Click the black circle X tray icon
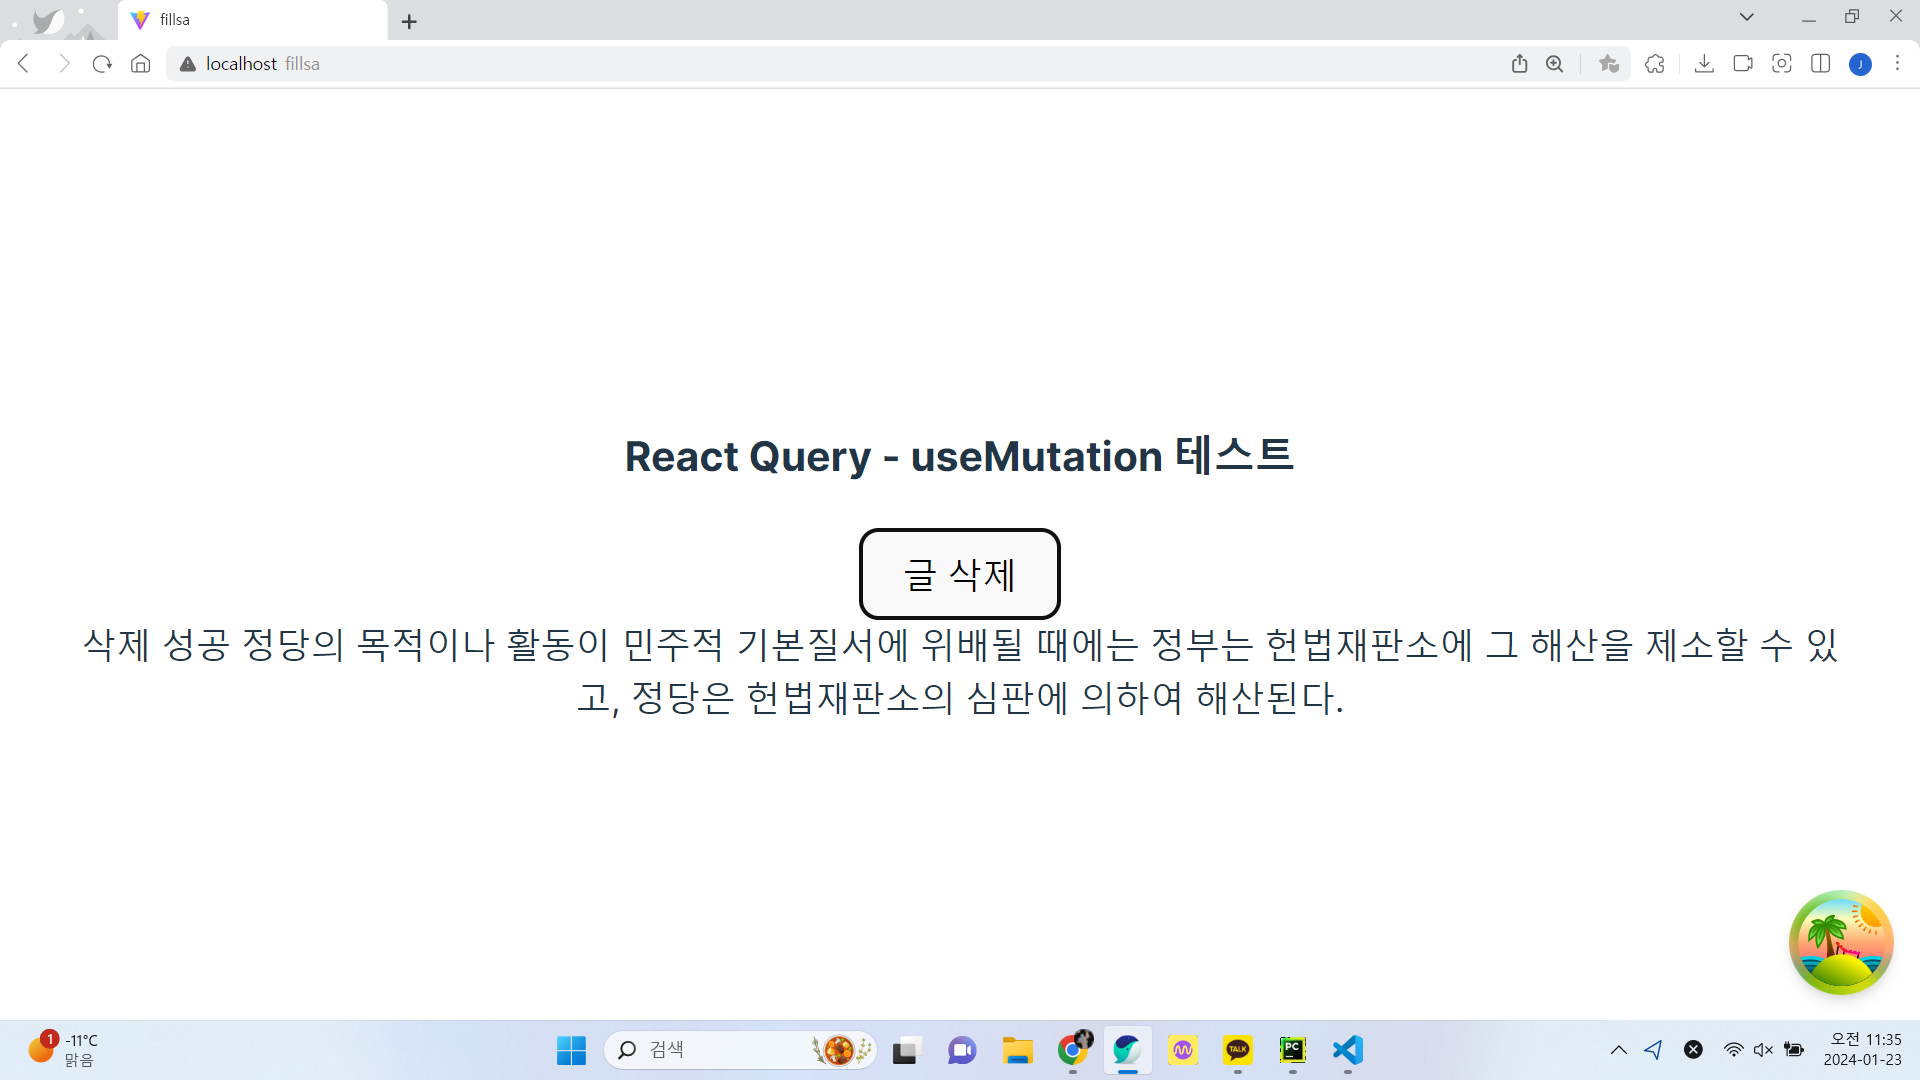 point(1693,1050)
